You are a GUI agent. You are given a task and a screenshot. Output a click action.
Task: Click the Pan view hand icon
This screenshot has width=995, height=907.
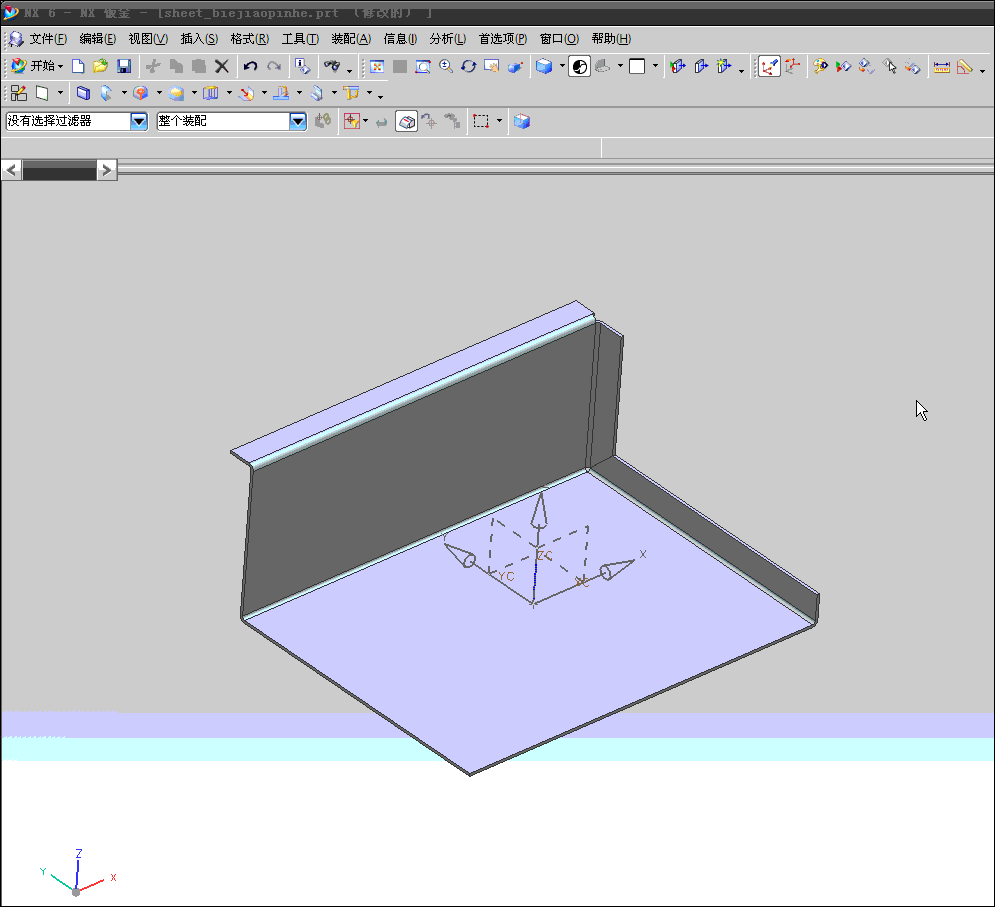point(492,66)
